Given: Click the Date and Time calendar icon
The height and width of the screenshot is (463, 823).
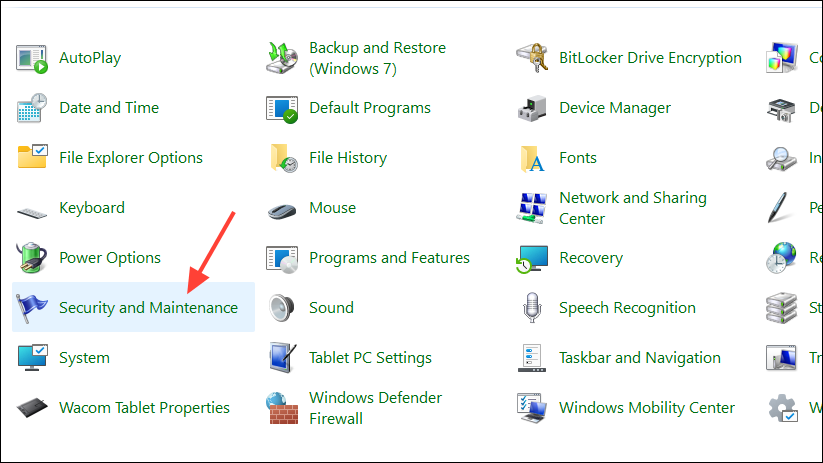Looking at the screenshot, I should click(32, 108).
